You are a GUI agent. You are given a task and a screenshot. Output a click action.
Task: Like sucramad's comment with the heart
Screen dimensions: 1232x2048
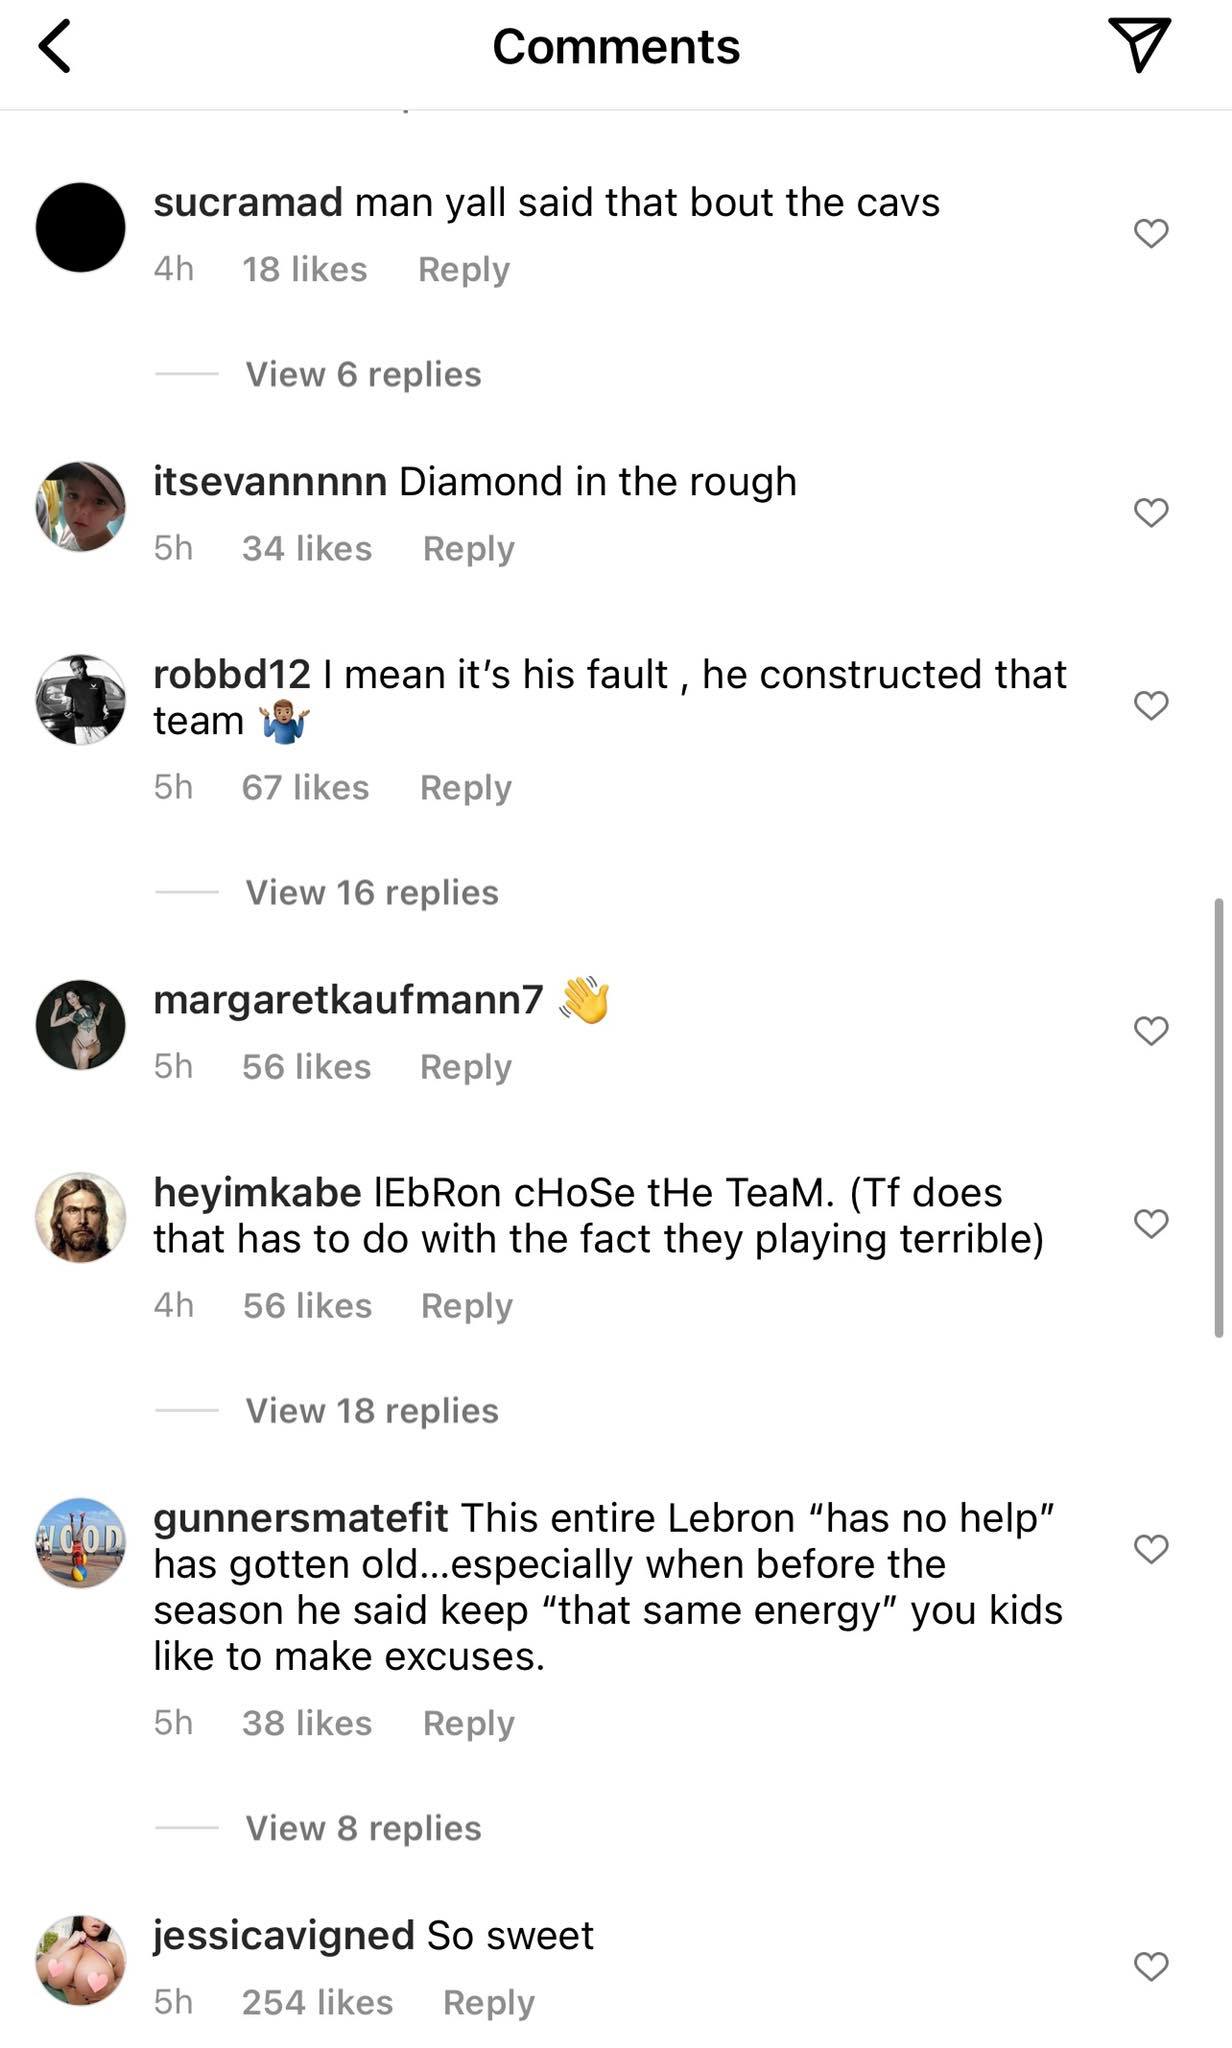(x=1151, y=234)
